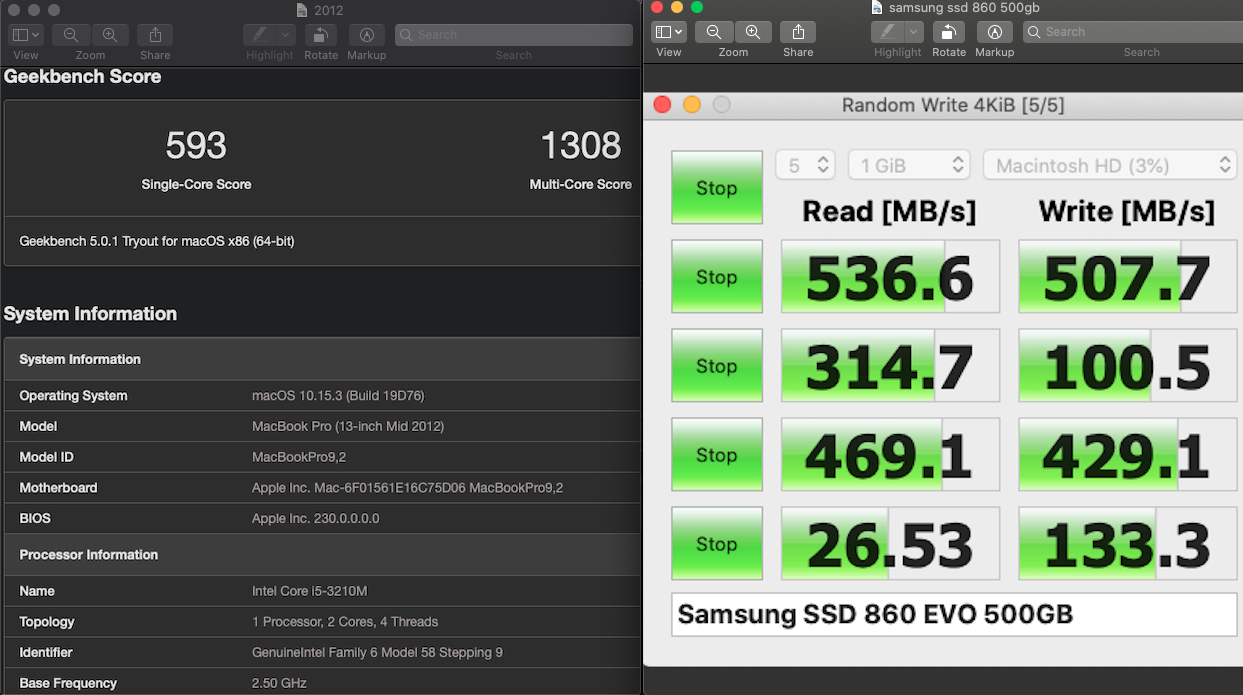Click the top Stop button beside the test count
This screenshot has width=1243, height=695.
[x=717, y=187]
